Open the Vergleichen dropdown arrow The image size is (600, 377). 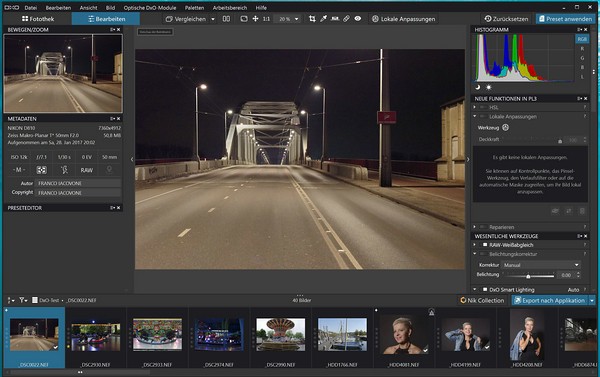(213, 19)
